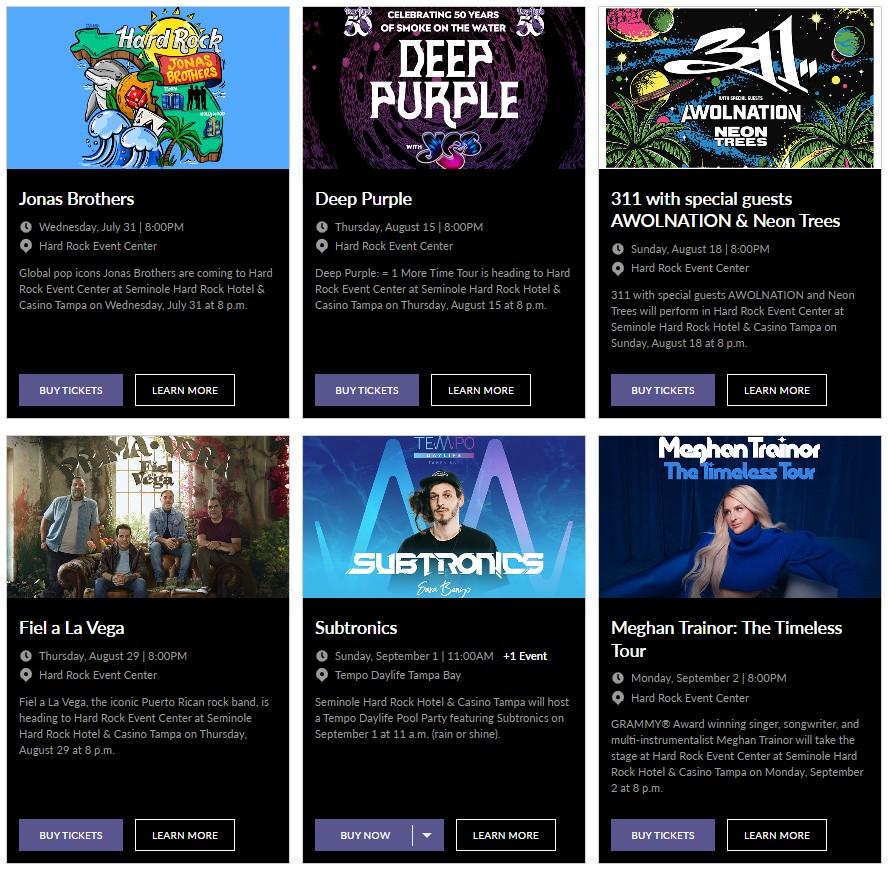The image size is (889, 869).
Task: Click the clock icon for Meghan Trainor date
Action: (617, 678)
